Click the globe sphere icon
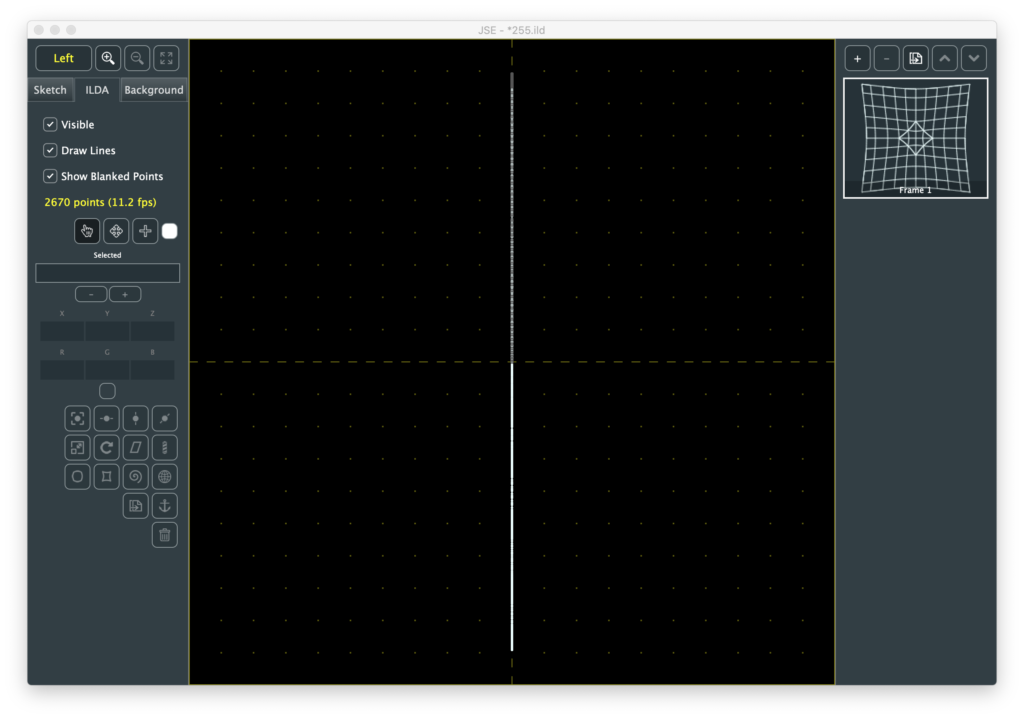The height and width of the screenshot is (719, 1024). pyautogui.click(x=165, y=476)
